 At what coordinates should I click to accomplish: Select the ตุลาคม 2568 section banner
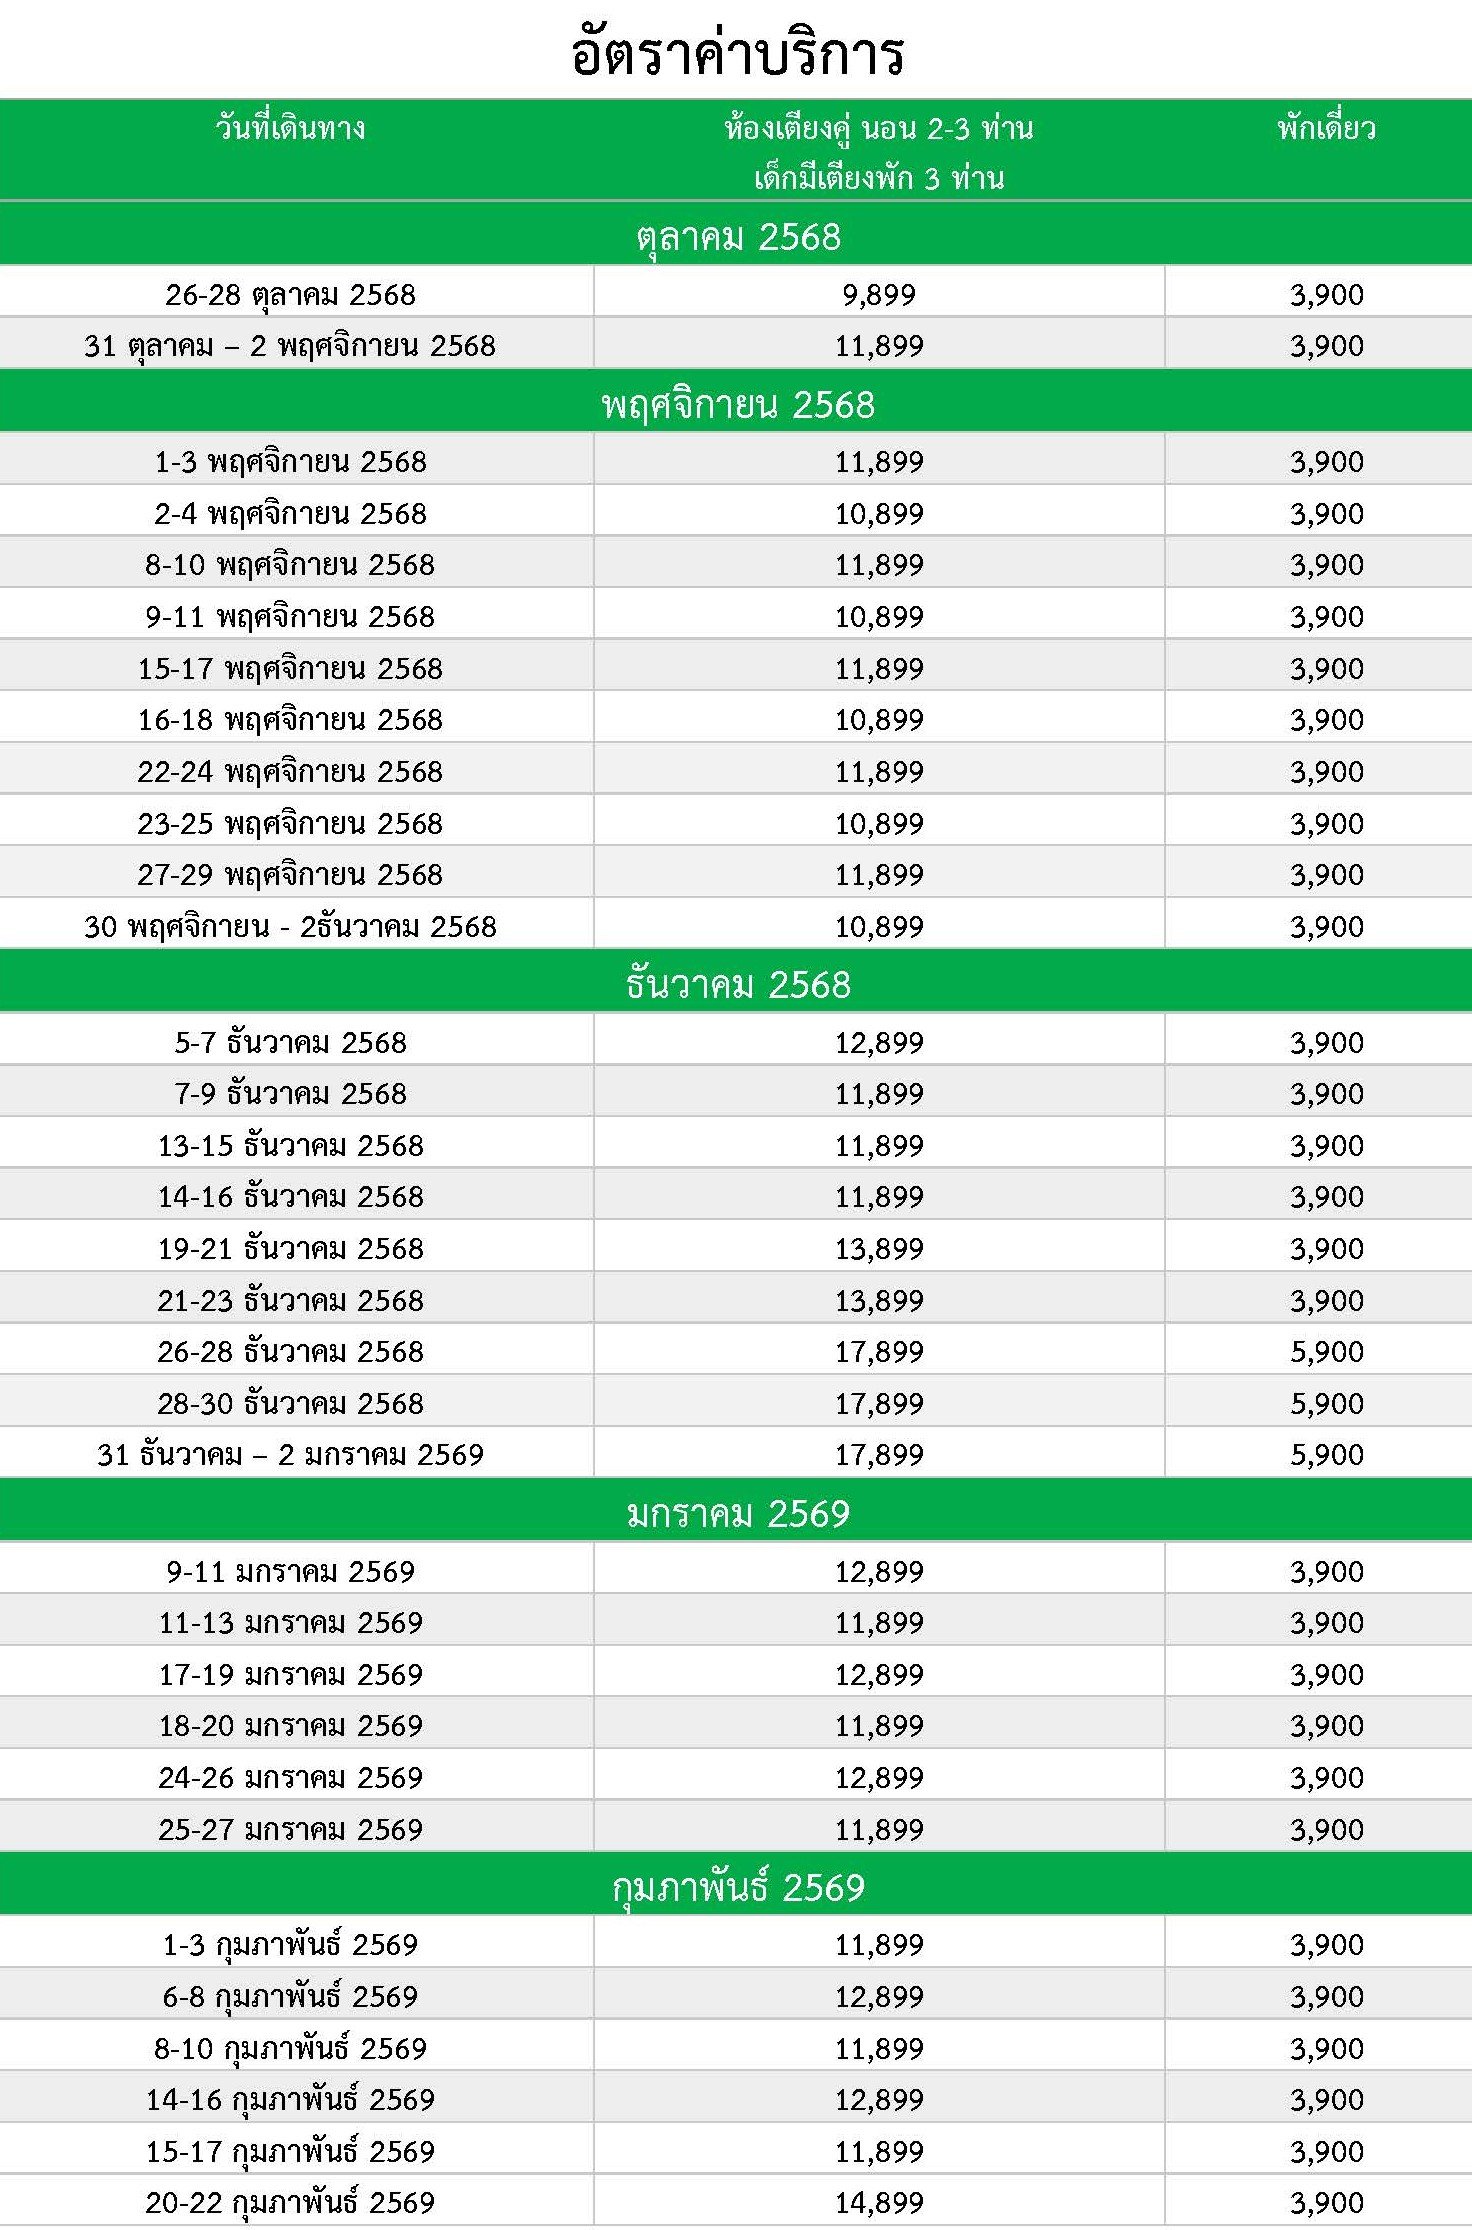tap(737, 237)
